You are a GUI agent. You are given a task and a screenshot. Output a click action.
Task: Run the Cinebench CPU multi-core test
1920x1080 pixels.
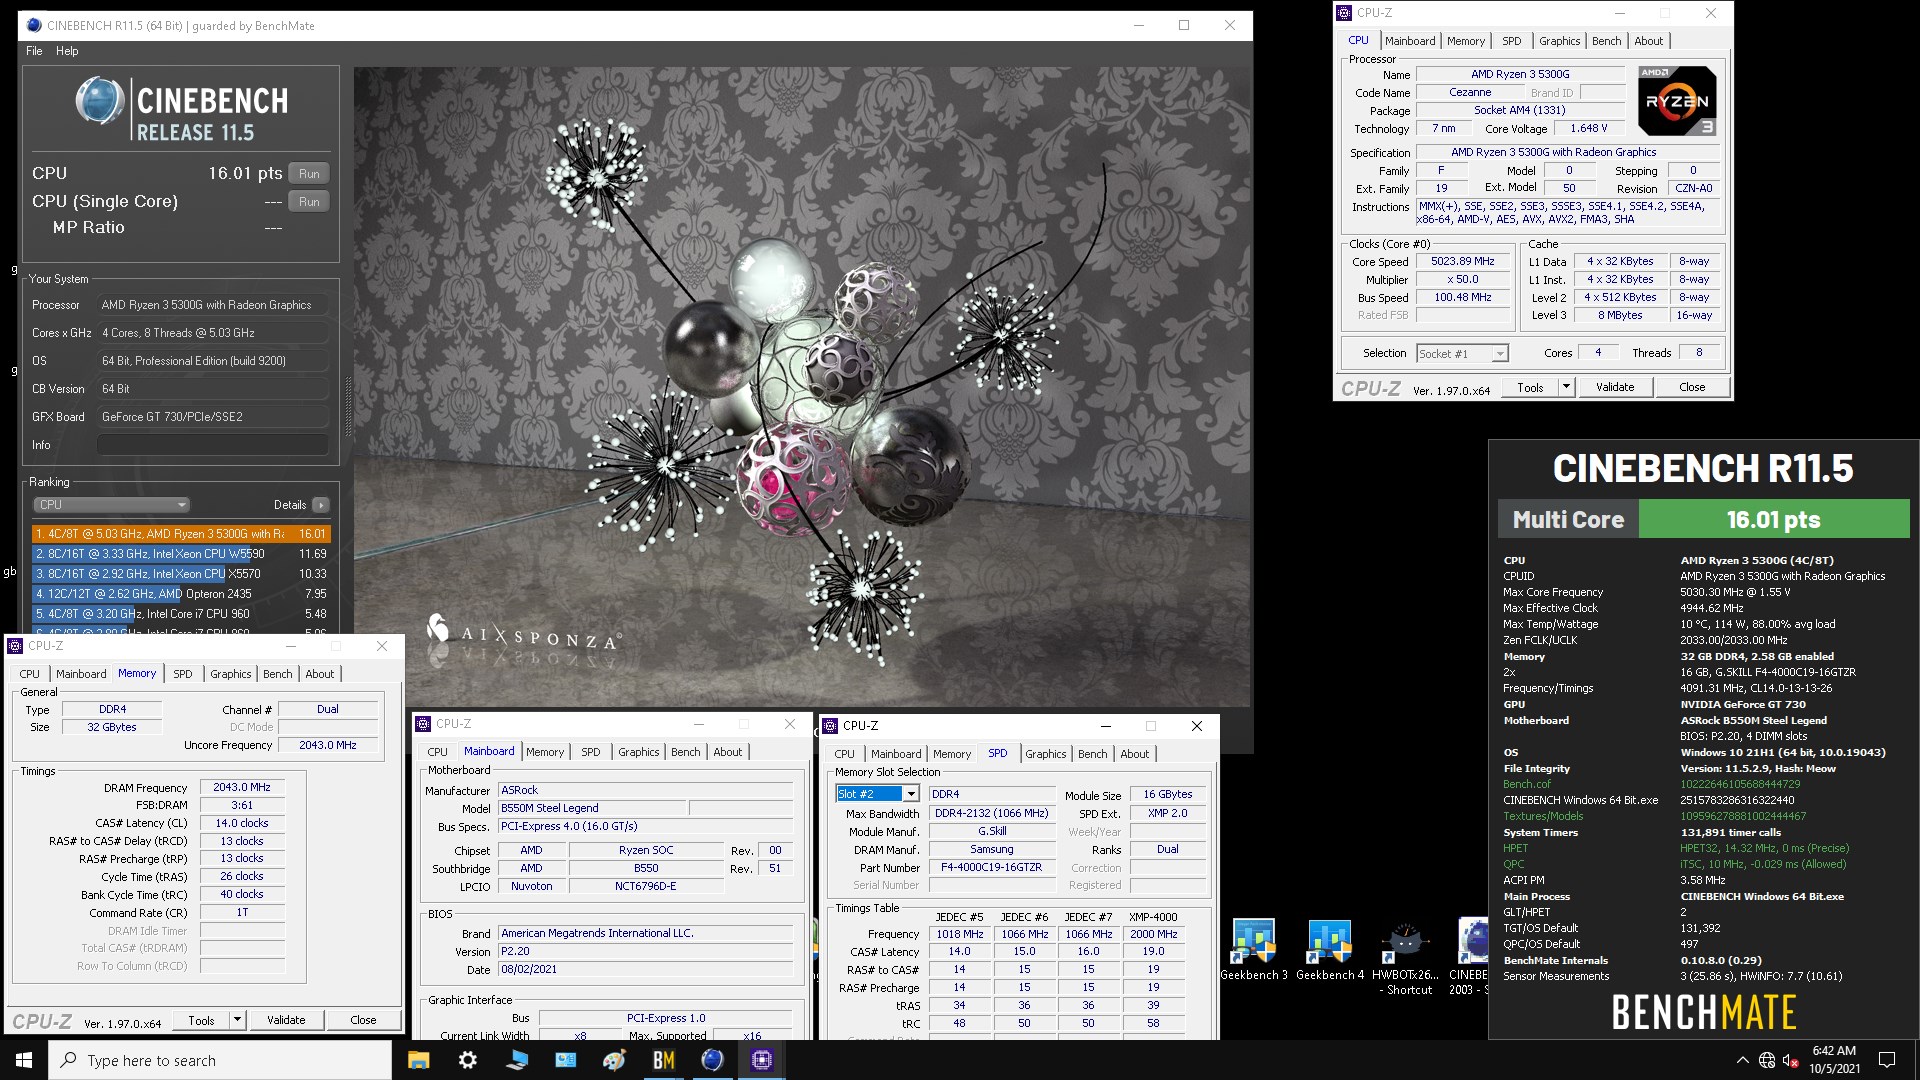(309, 174)
